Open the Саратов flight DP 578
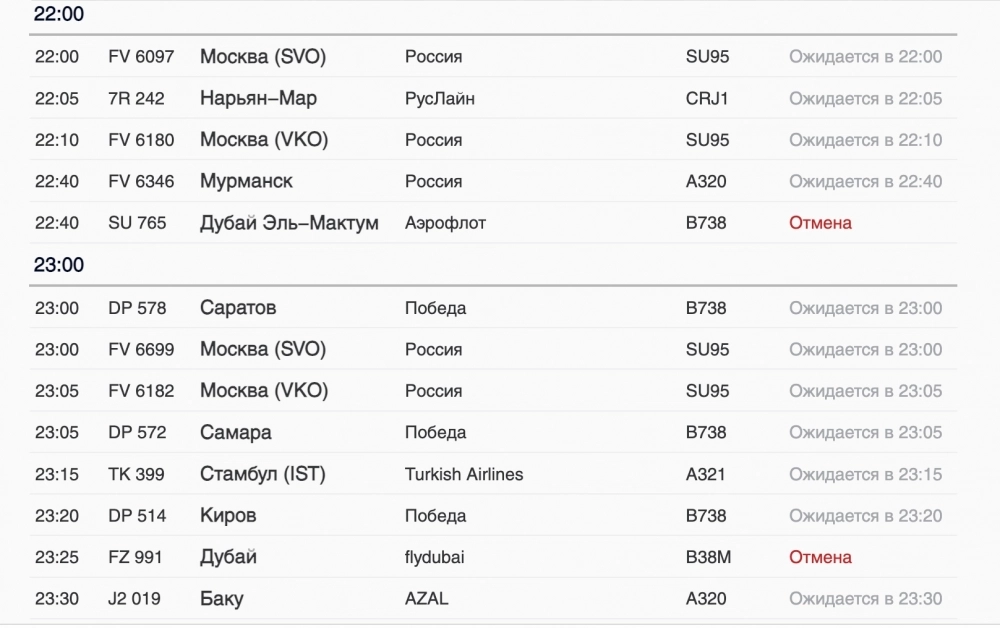Screen dimensions: 1000x628 point(238,308)
